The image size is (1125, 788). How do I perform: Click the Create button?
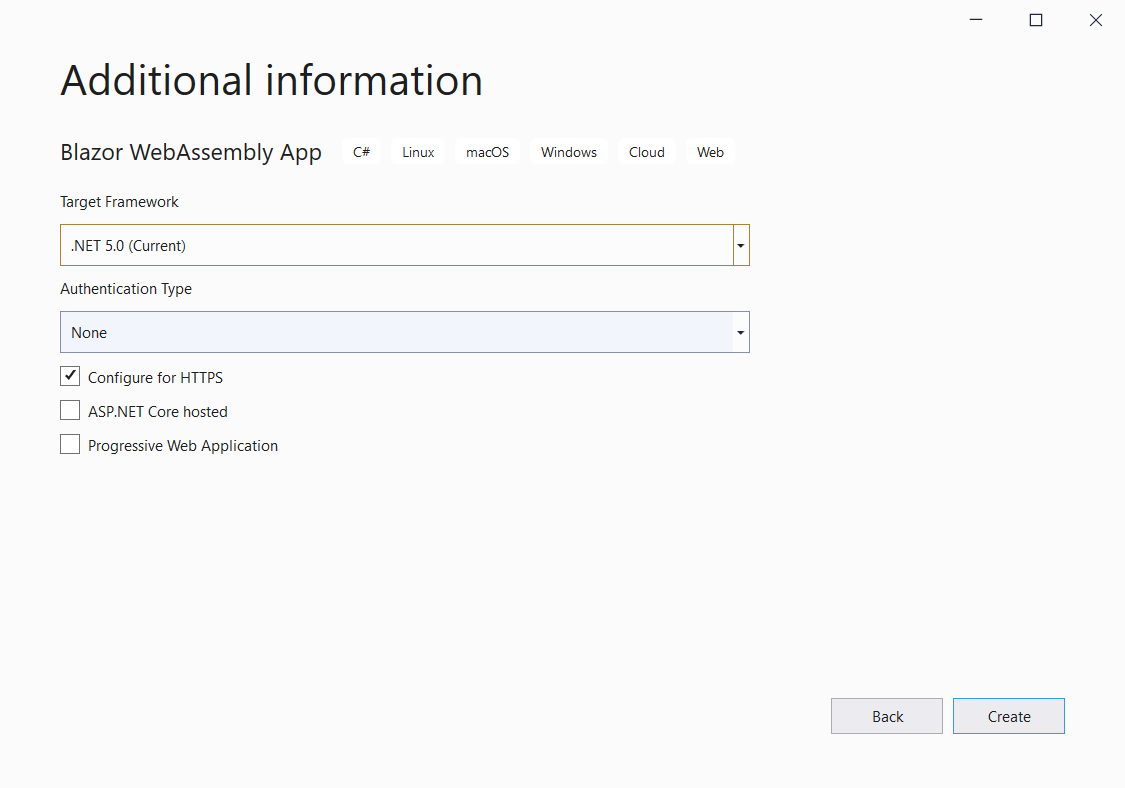pyautogui.click(x=1008, y=716)
